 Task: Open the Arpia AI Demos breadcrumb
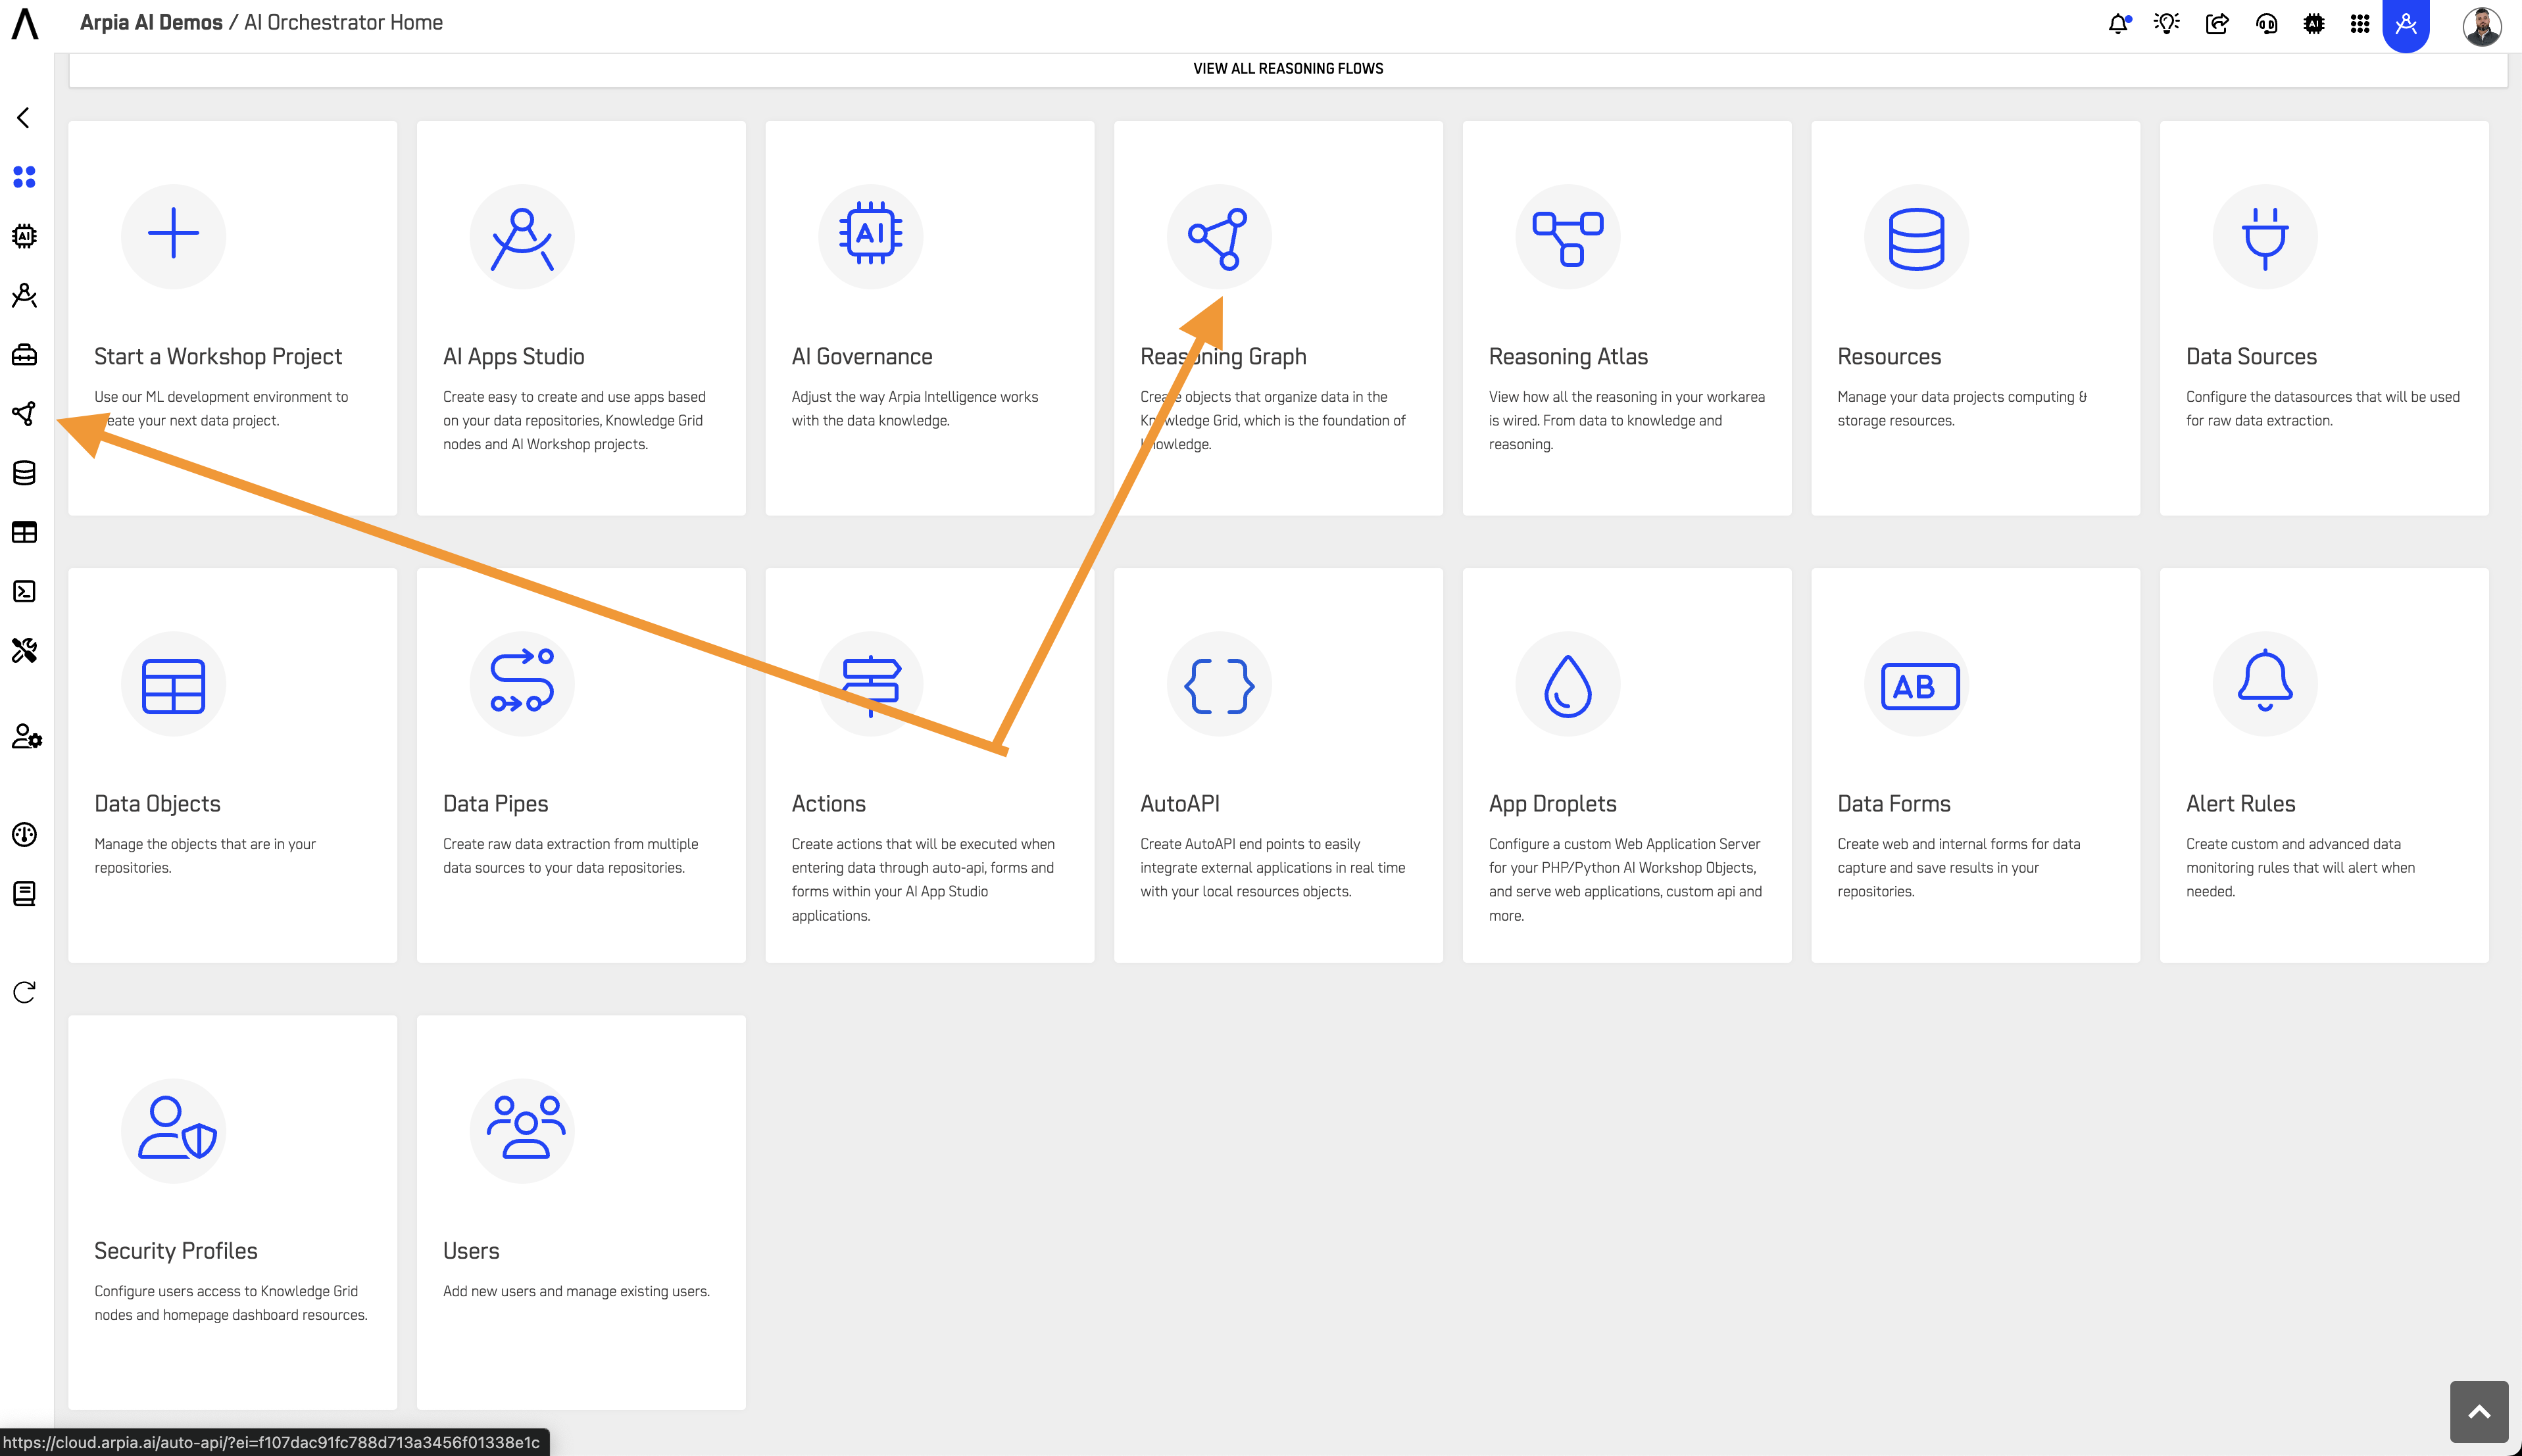point(151,22)
